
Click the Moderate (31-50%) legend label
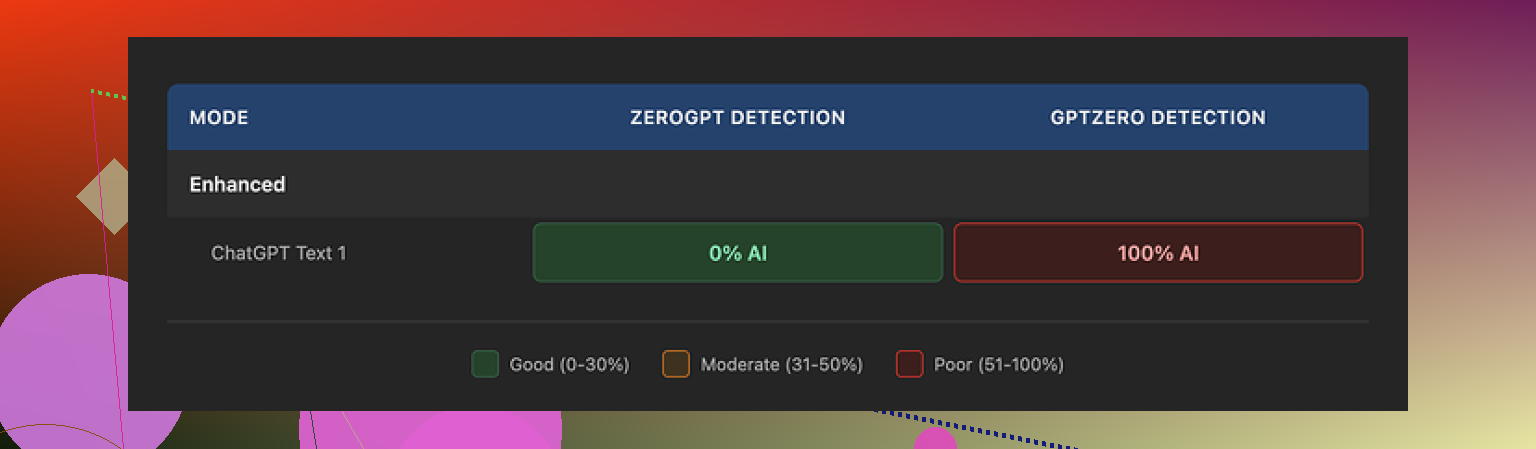[x=781, y=364]
